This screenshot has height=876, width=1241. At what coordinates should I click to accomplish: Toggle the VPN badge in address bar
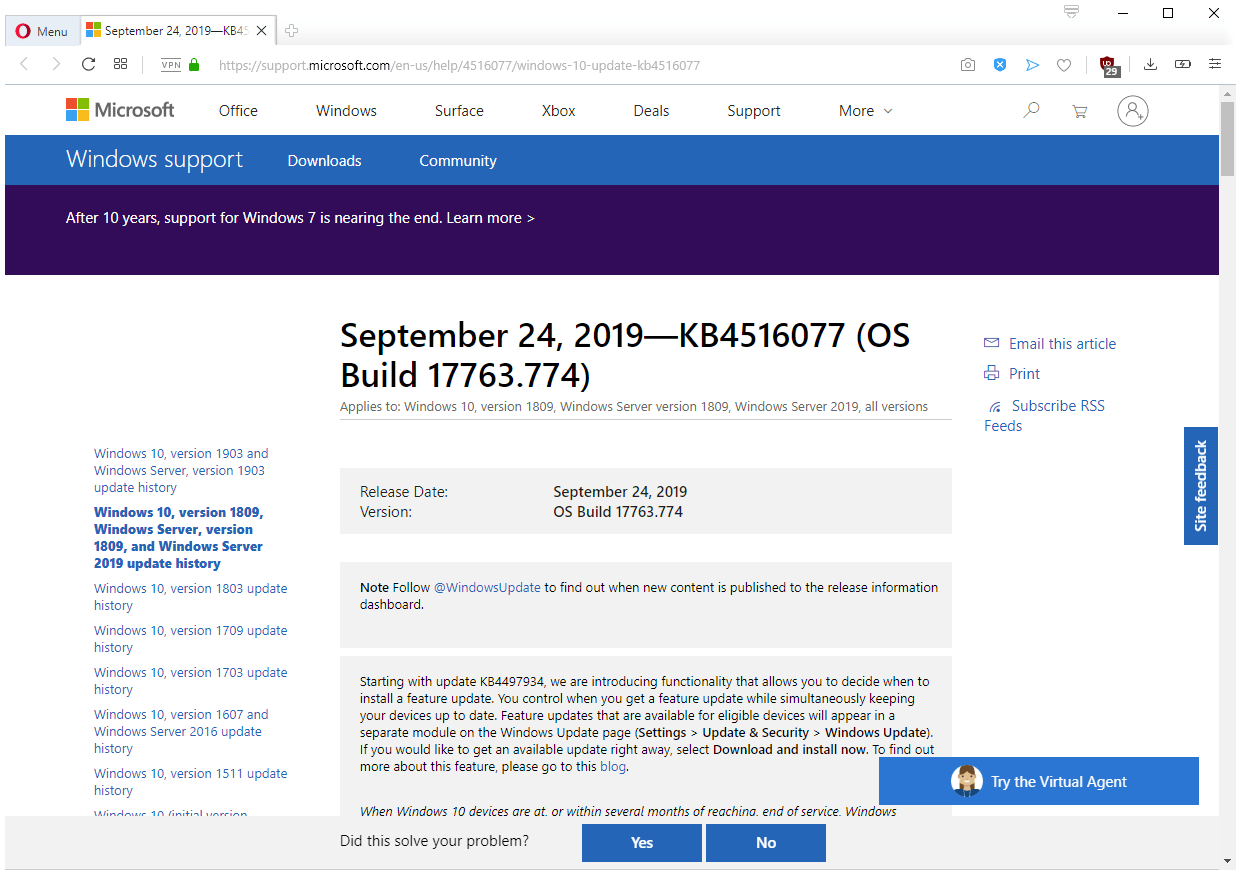point(171,65)
